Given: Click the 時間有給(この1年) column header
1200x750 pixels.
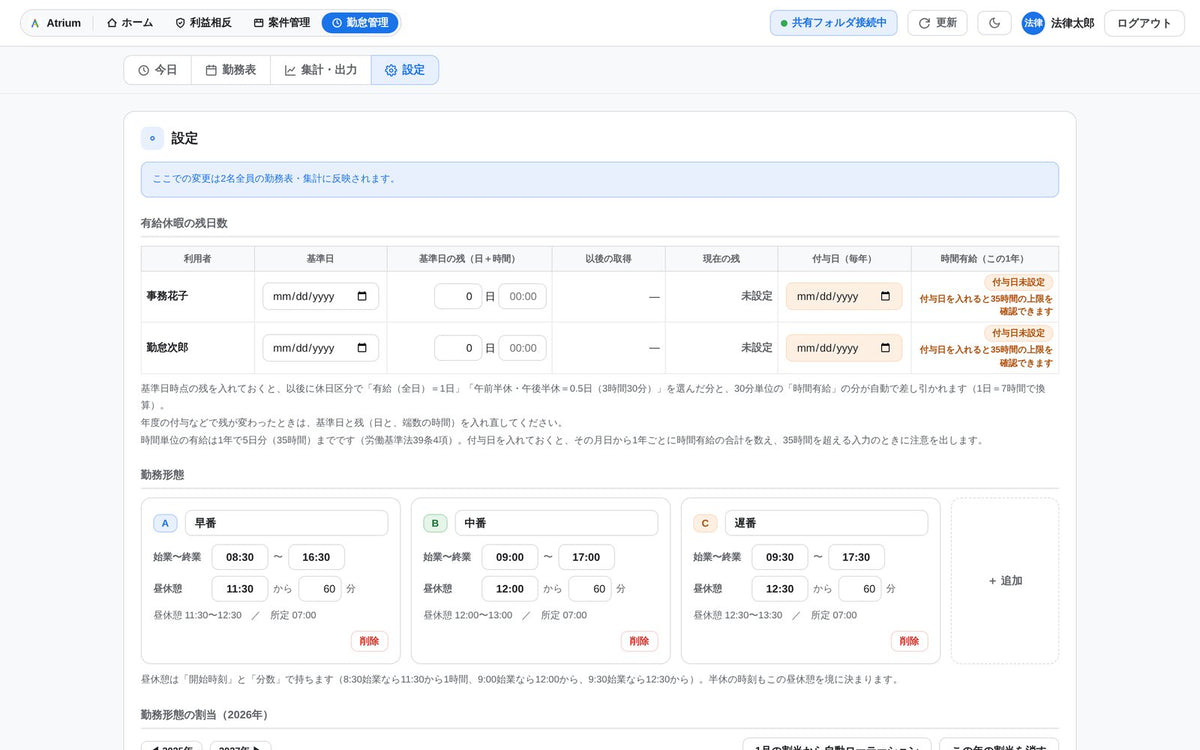Looking at the screenshot, I should pos(985,259).
